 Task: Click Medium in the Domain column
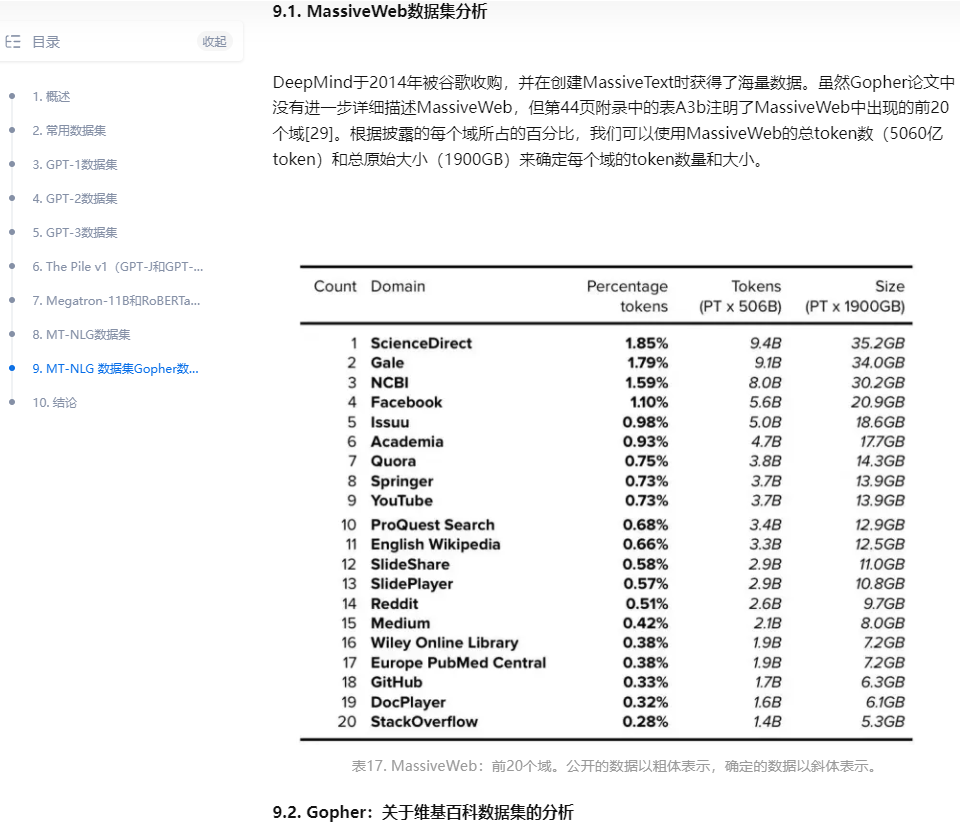pos(400,623)
